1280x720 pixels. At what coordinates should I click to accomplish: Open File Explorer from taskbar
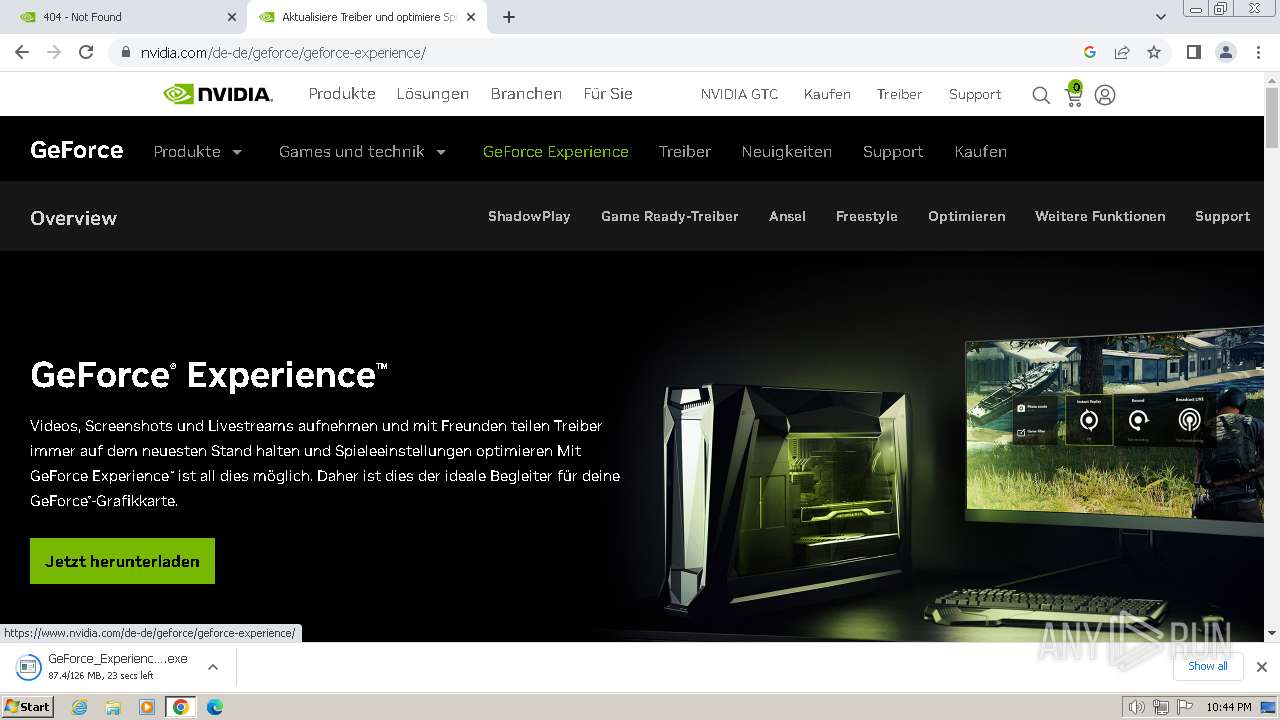tap(113, 707)
